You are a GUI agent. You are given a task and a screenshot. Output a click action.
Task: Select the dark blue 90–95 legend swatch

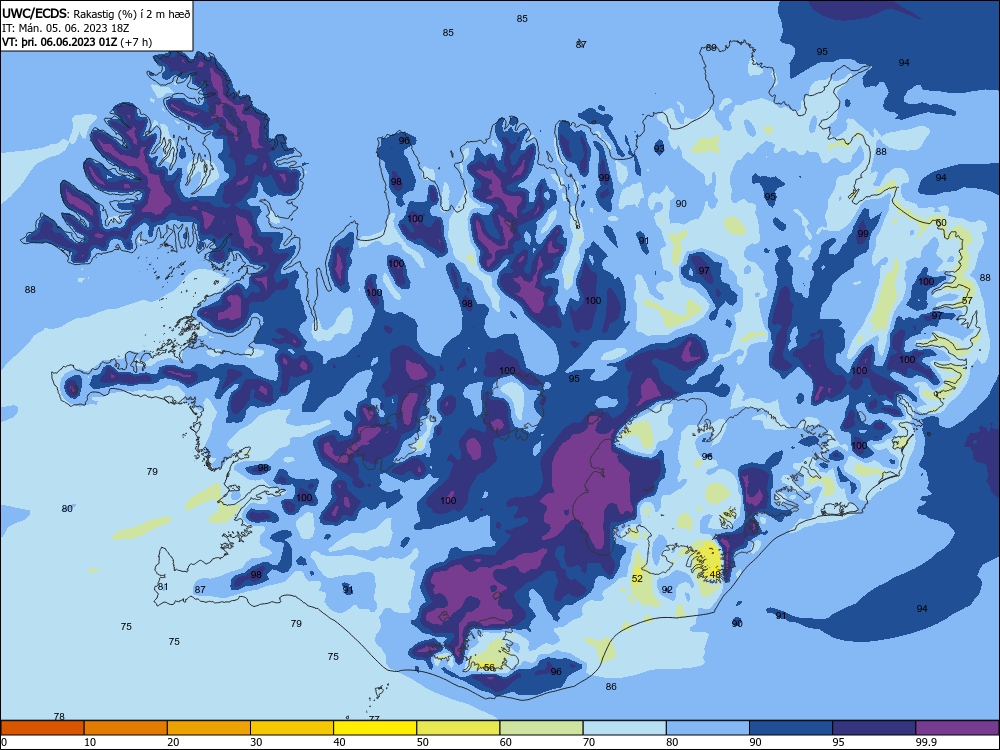click(x=791, y=728)
